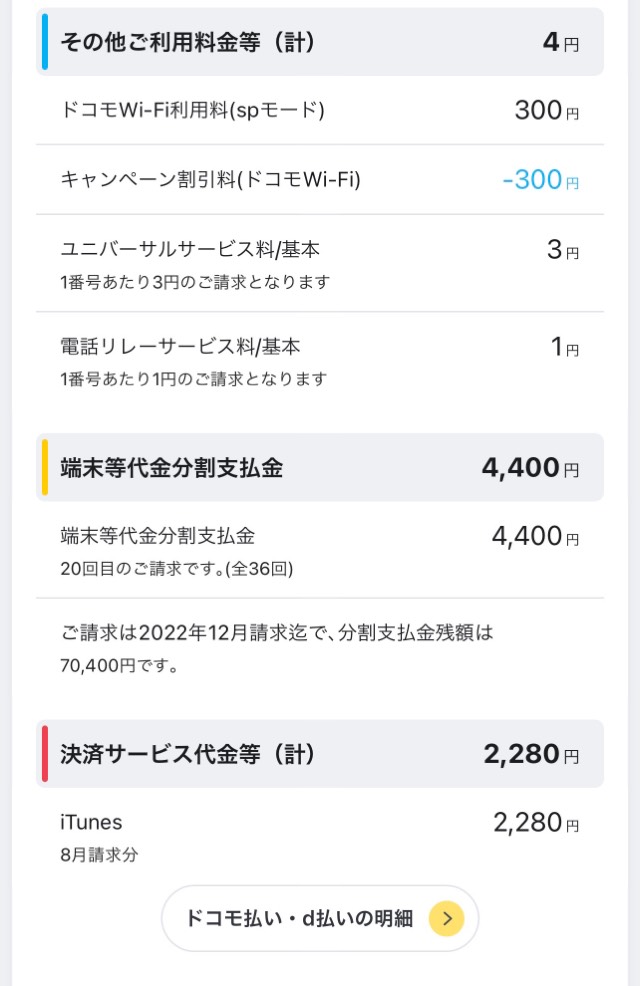Viewport: 640px width, 986px height.
Task: Select the ドコモWi-Fi利用料(spモード) row
Action: pyautogui.click(x=320, y=111)
